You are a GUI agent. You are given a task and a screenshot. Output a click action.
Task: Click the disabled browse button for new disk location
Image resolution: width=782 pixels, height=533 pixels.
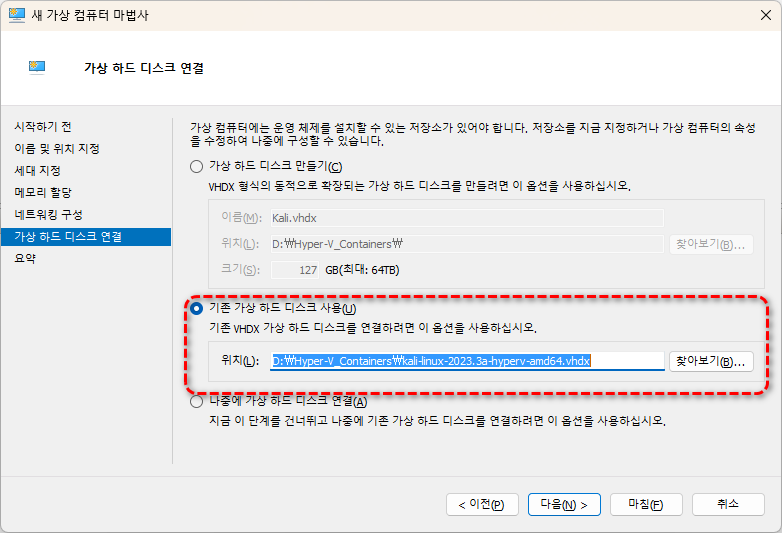pyautogui.click(x=711, y=244)
